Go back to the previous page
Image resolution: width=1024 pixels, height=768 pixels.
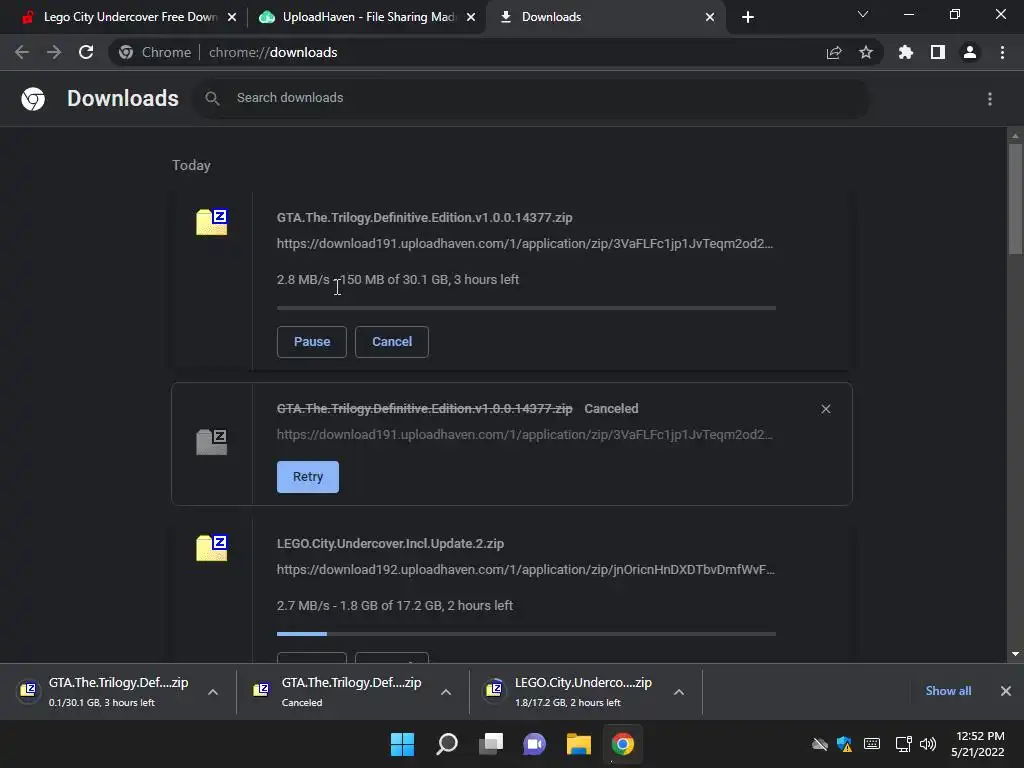pos(22,52)
